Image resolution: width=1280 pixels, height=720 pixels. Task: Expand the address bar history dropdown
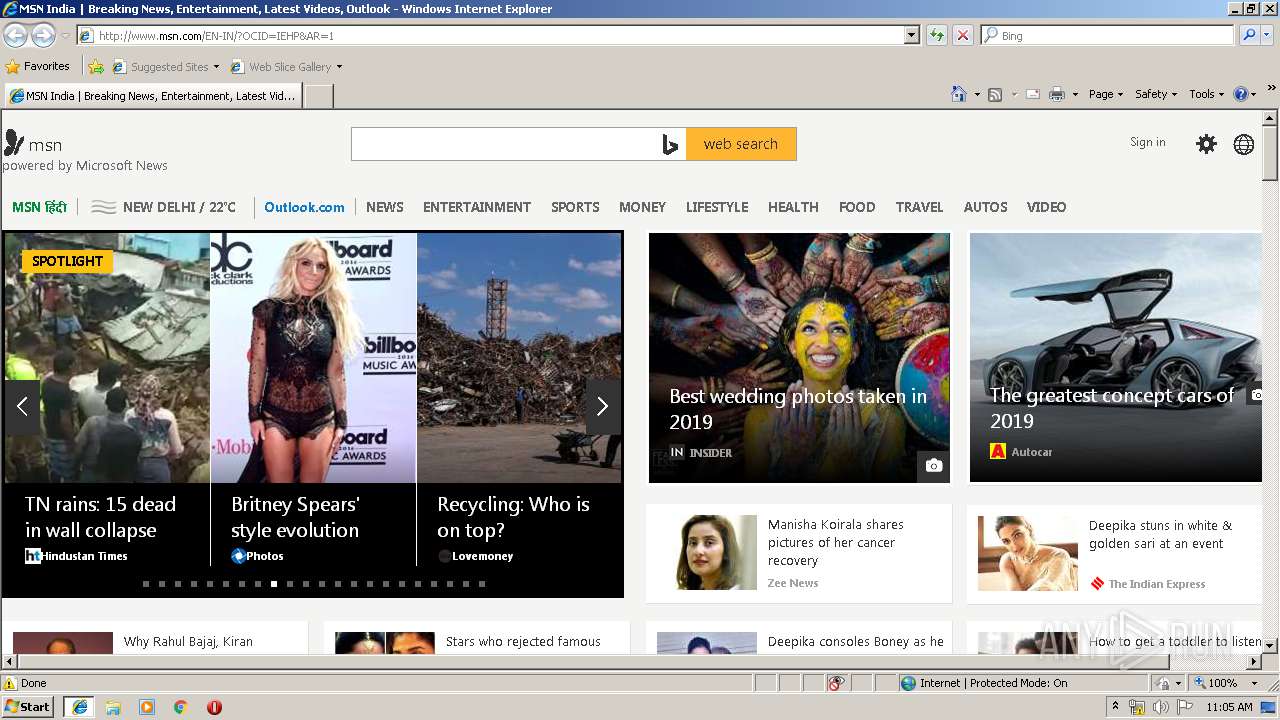point(912,35)
